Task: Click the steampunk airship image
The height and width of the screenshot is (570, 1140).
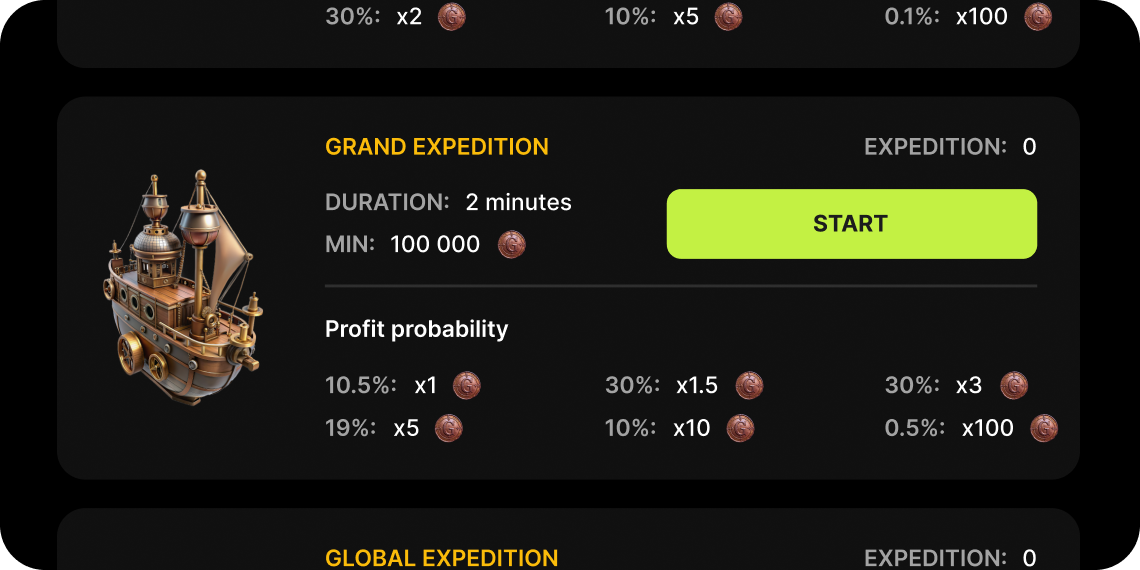Action: click(x=183, y=286)
